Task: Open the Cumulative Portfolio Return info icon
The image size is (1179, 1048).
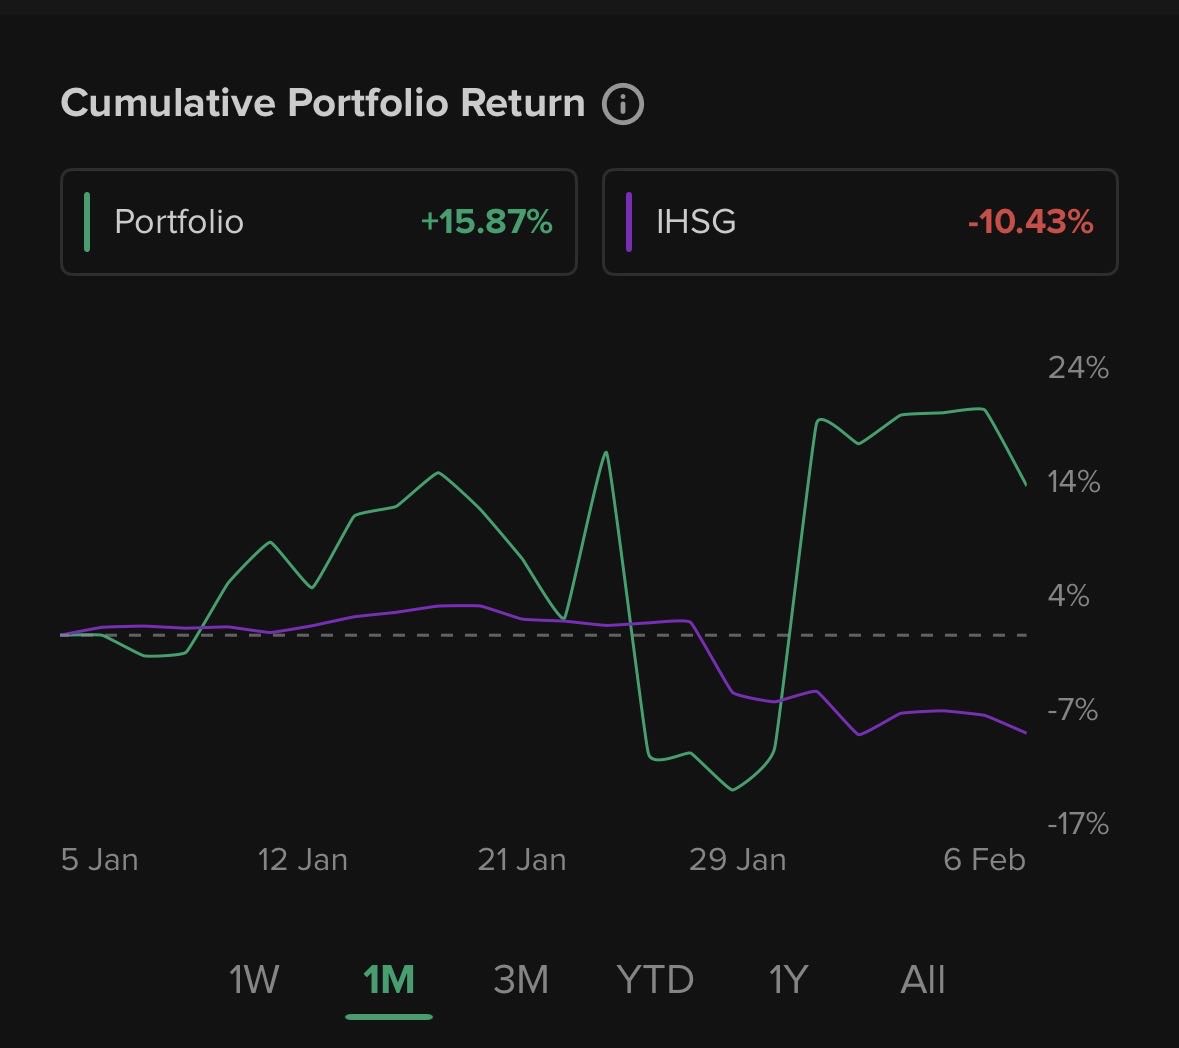Action: [x=622, y=104]
